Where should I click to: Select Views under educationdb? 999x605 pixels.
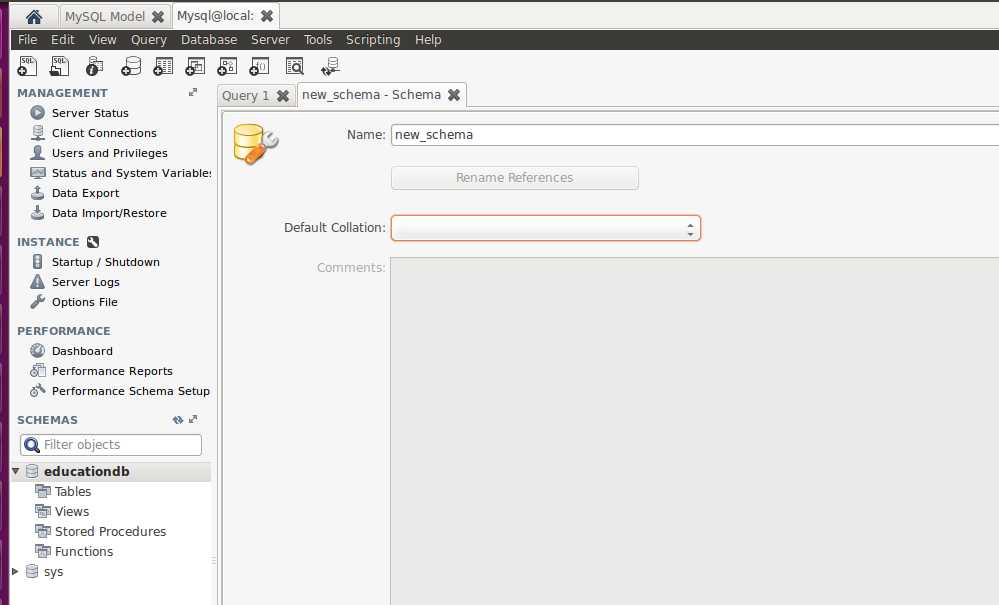[71, 511]
